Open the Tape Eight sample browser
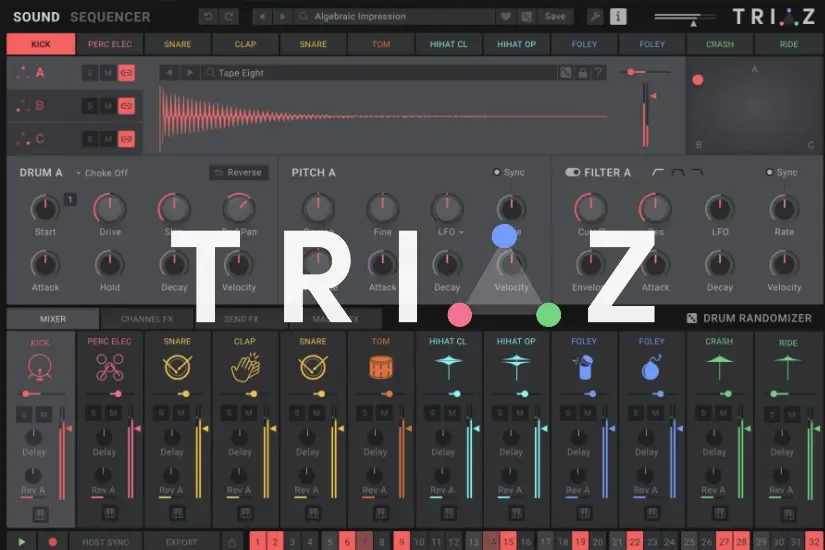The width and height of the screenshot is (825, 550). pos(379,73)
